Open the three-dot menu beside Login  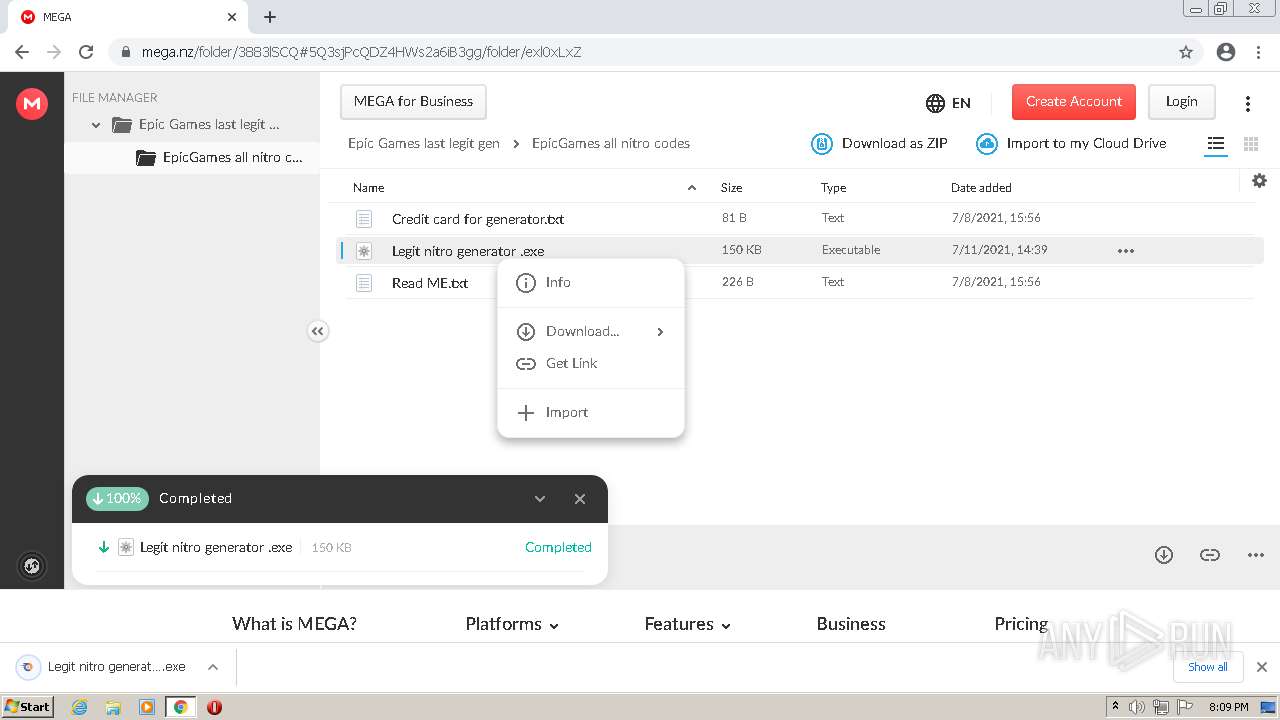tap(1247, 103)
